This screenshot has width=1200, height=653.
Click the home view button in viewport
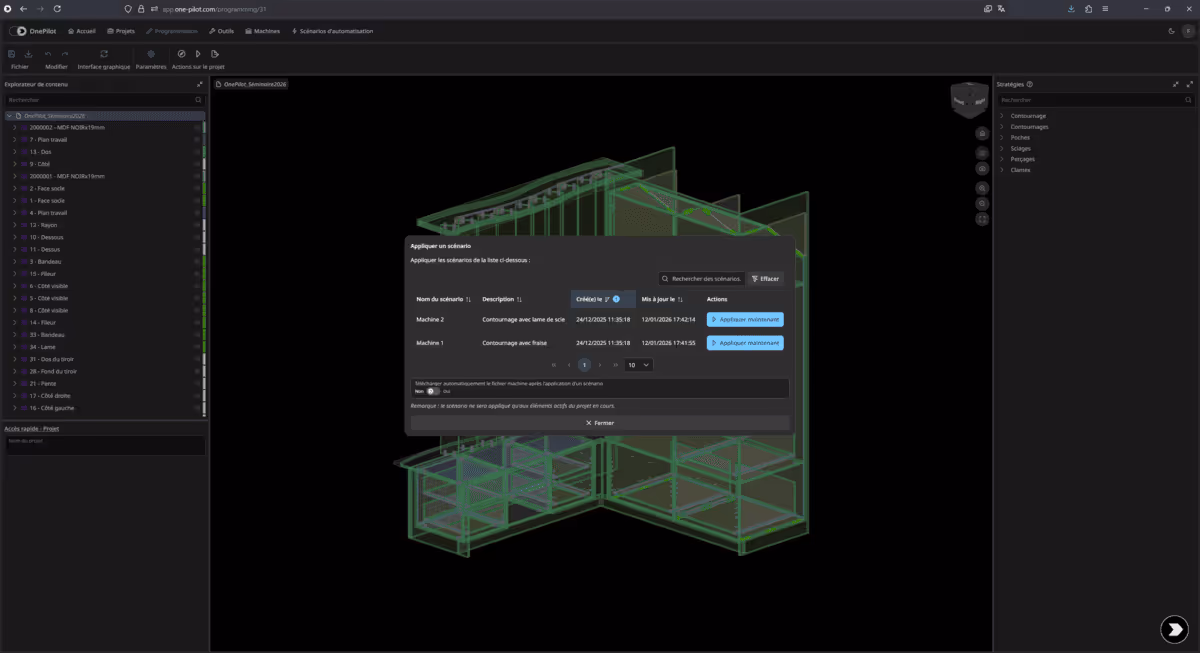coord(983,133)
